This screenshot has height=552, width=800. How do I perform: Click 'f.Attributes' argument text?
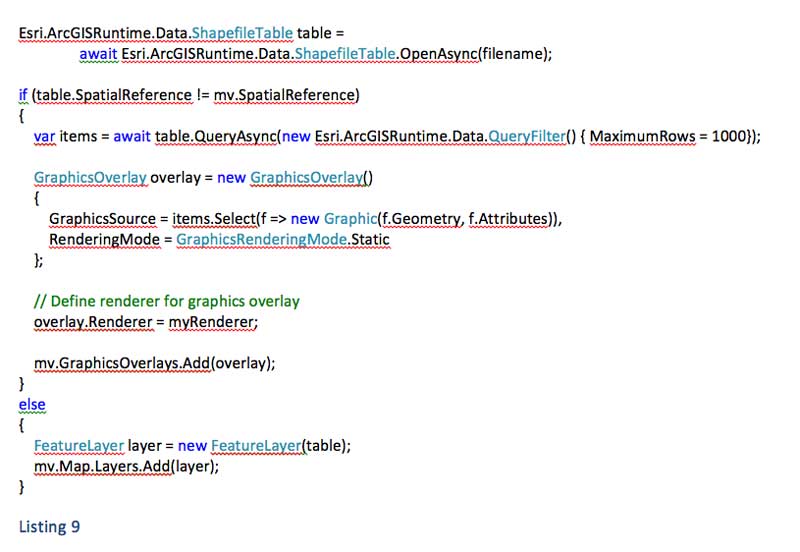[508, 219]
